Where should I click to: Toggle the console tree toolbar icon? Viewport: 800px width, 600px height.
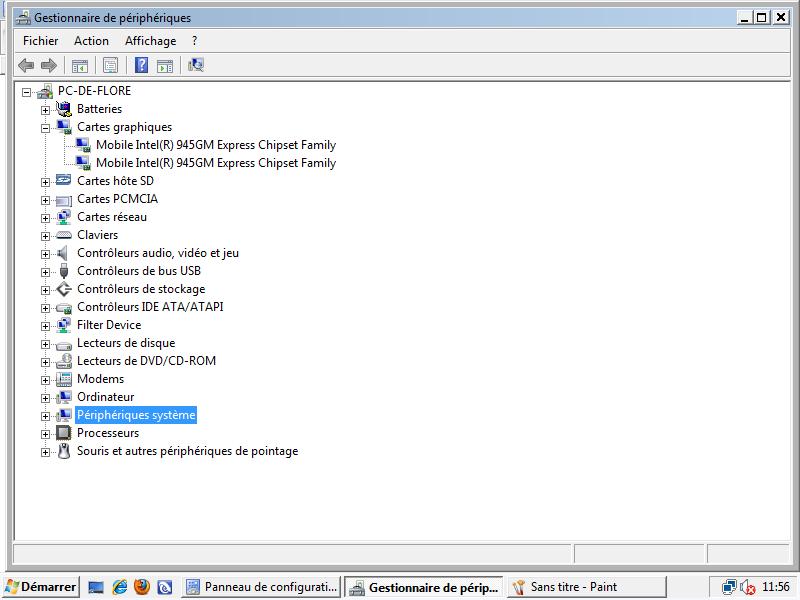[80, 65]
